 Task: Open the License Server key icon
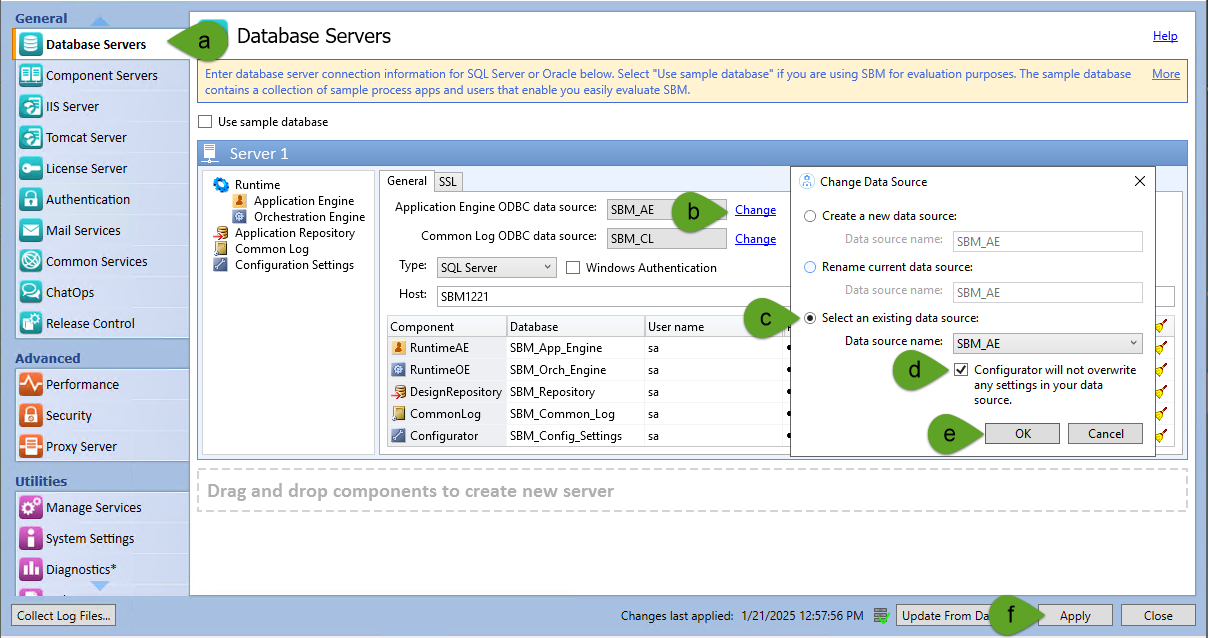31,168
